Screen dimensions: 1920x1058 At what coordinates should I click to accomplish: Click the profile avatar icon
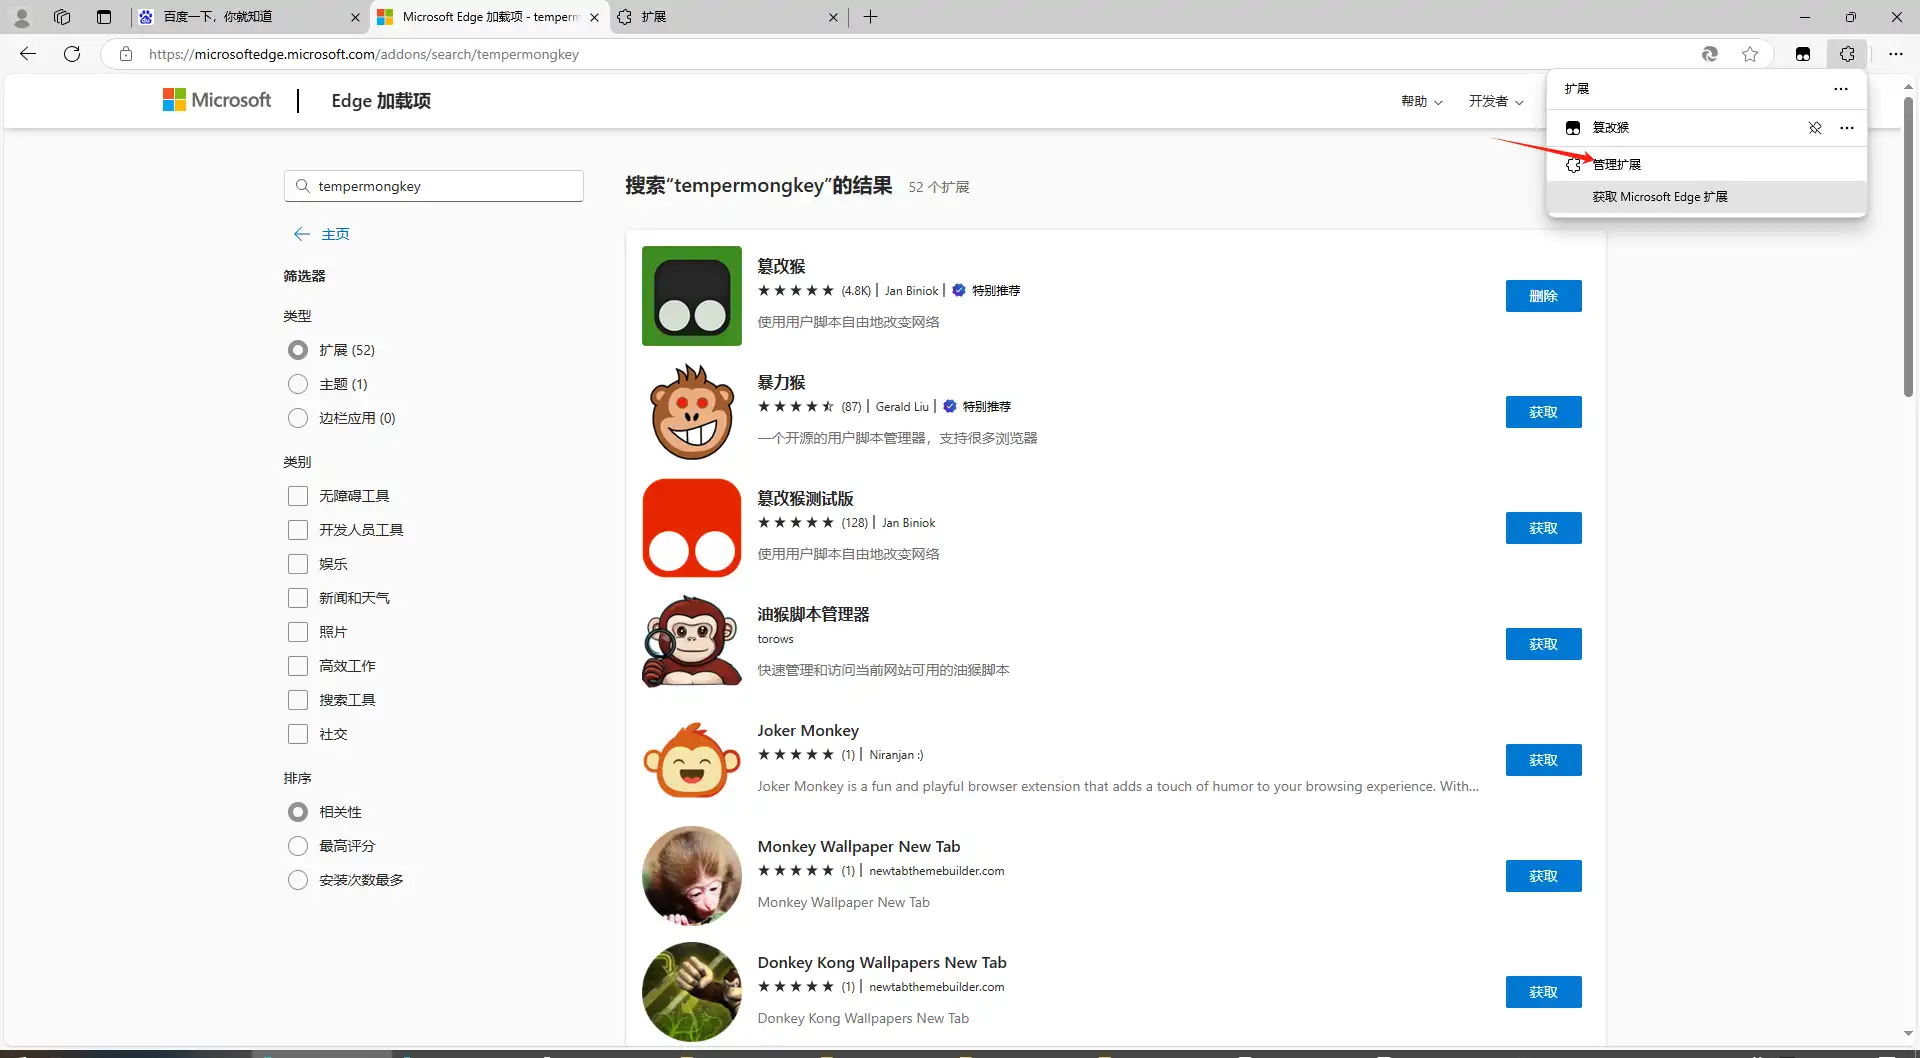pyautogui.click(x=21, y=17)
